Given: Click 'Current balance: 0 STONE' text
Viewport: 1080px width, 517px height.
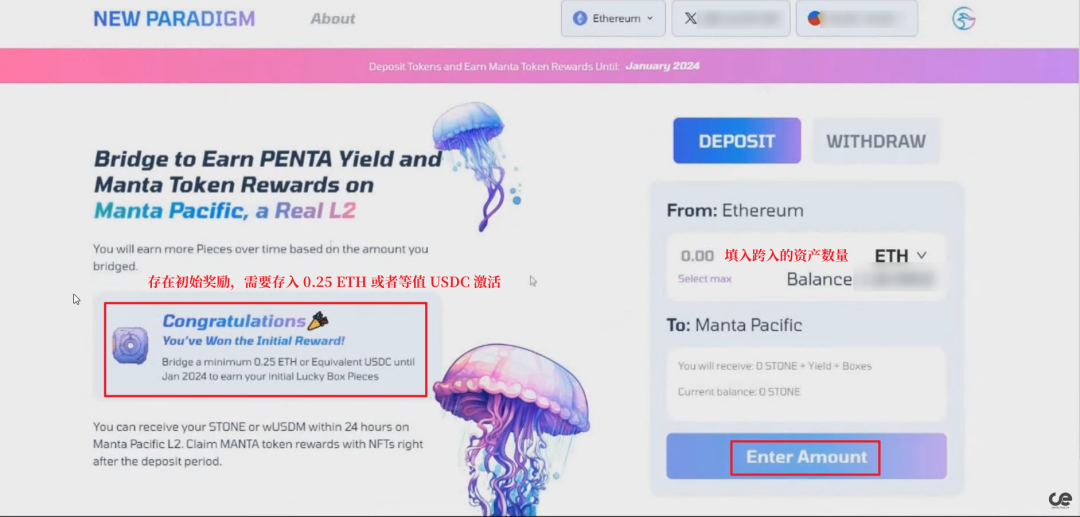Looking at the screenshot, I should point(739,392).
